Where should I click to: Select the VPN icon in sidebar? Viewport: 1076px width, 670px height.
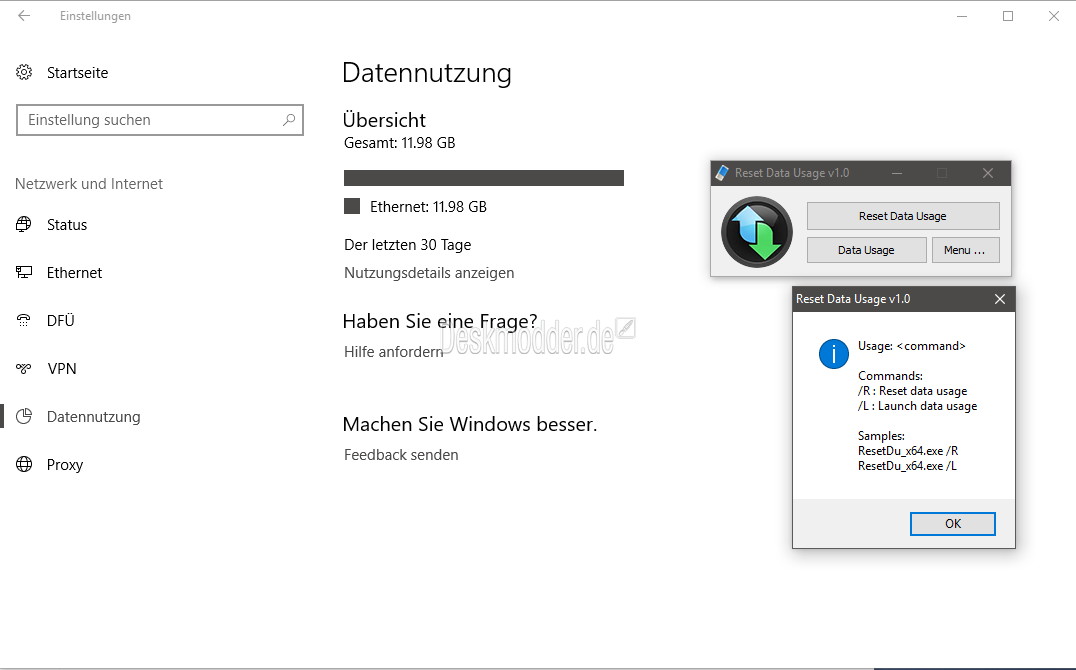[24, 369]
